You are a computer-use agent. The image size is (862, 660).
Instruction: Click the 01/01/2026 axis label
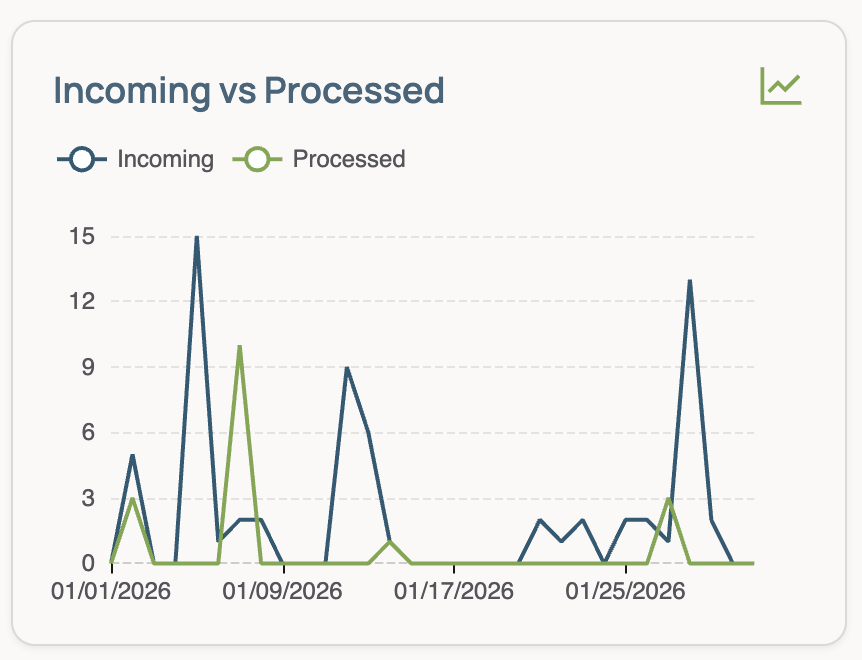point(111,591)
